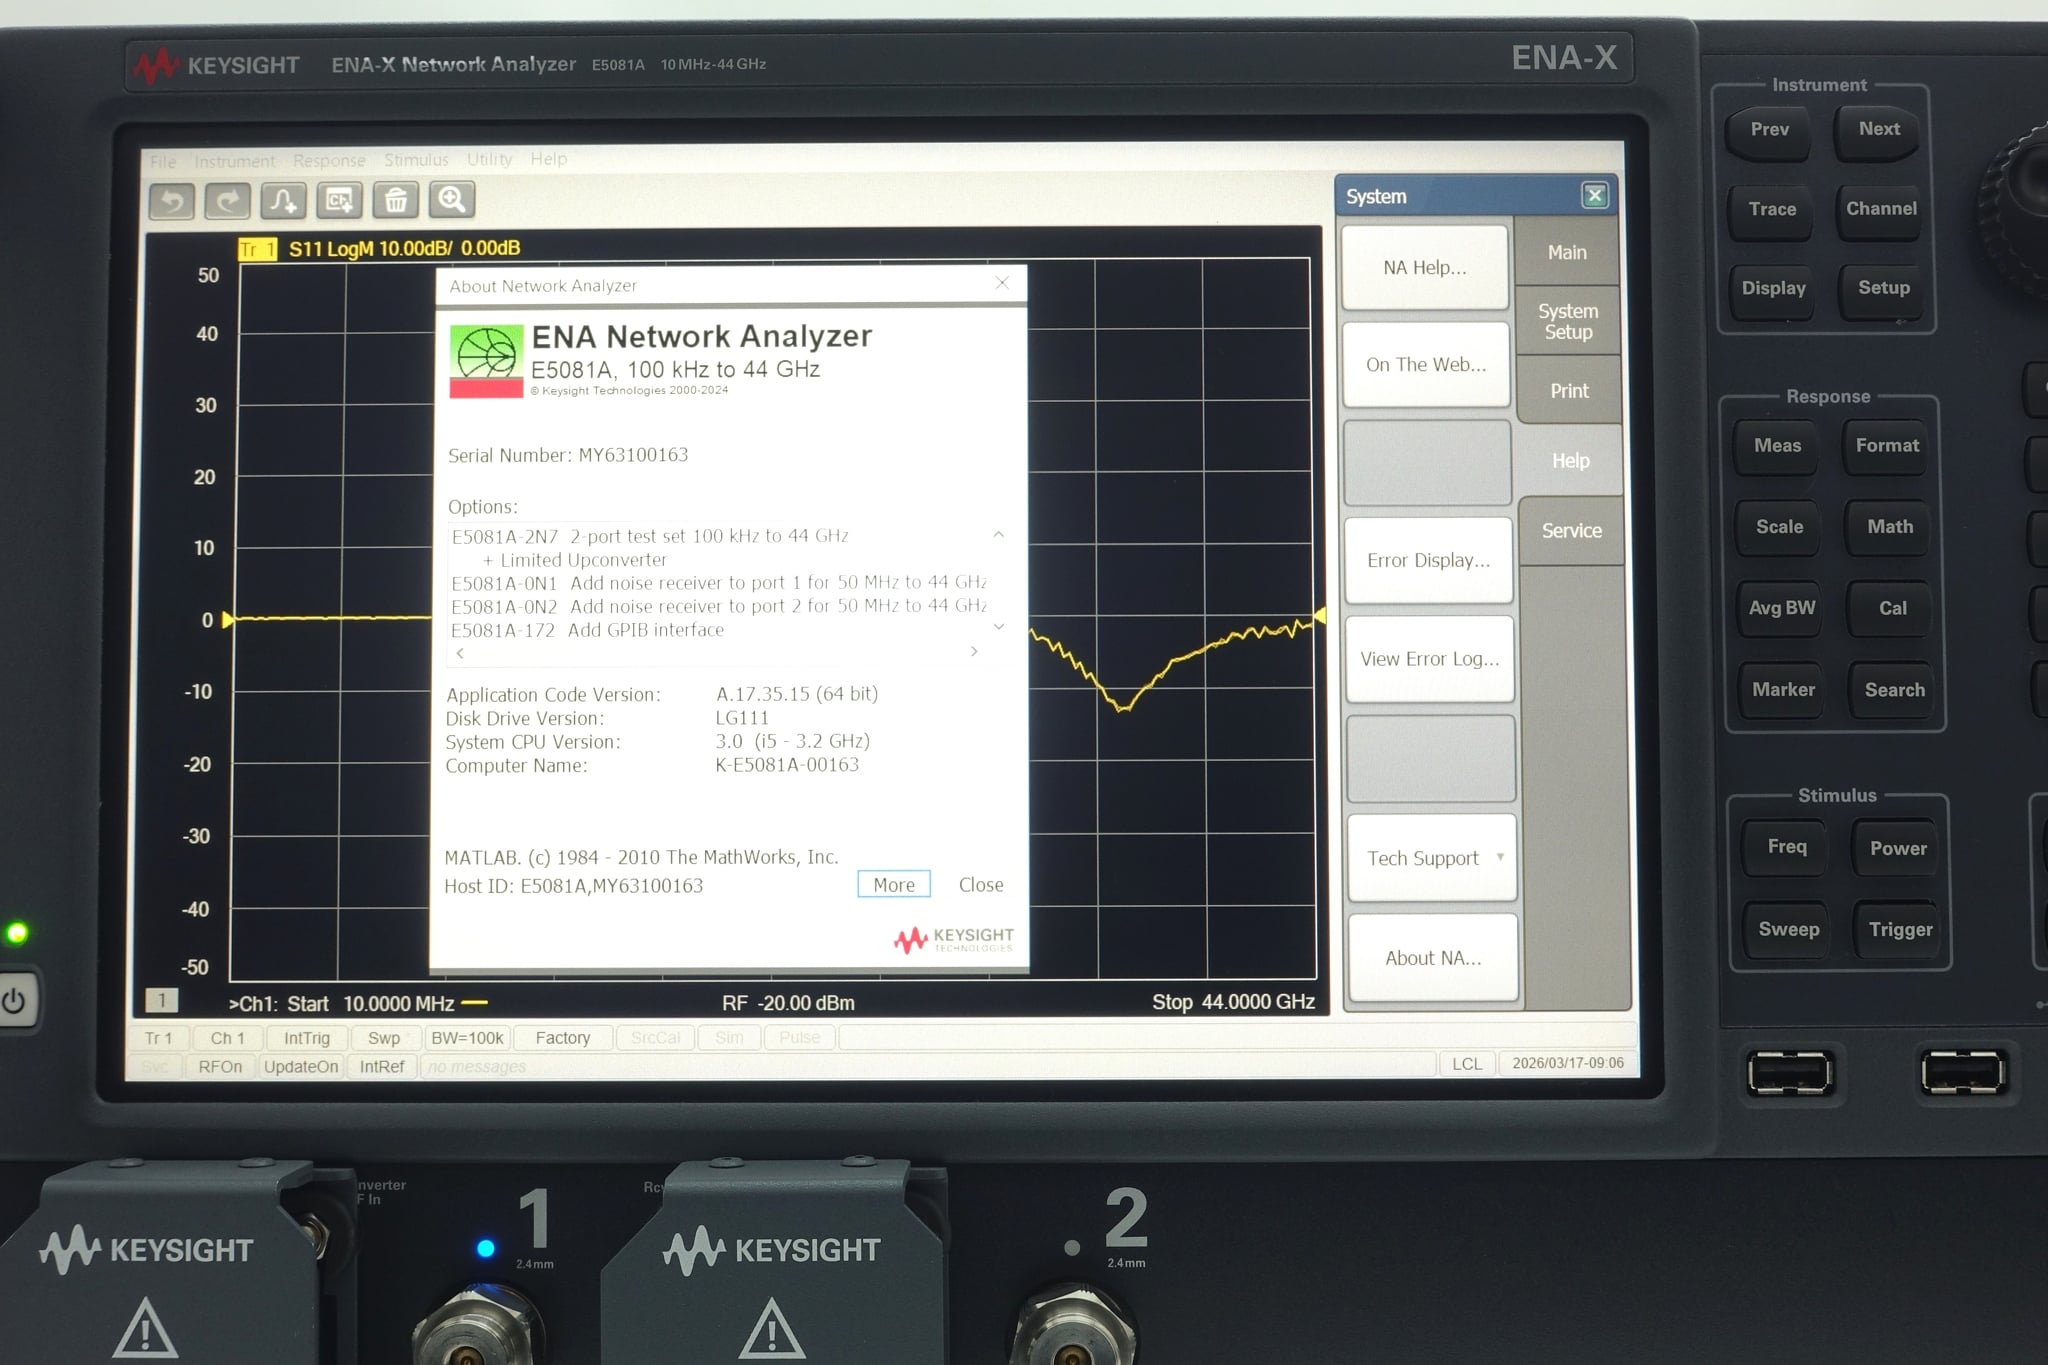This screenshot has height=1365, width=2048.
Task: Click the NA Help... softkey
Action: [x=1425, y=267]
